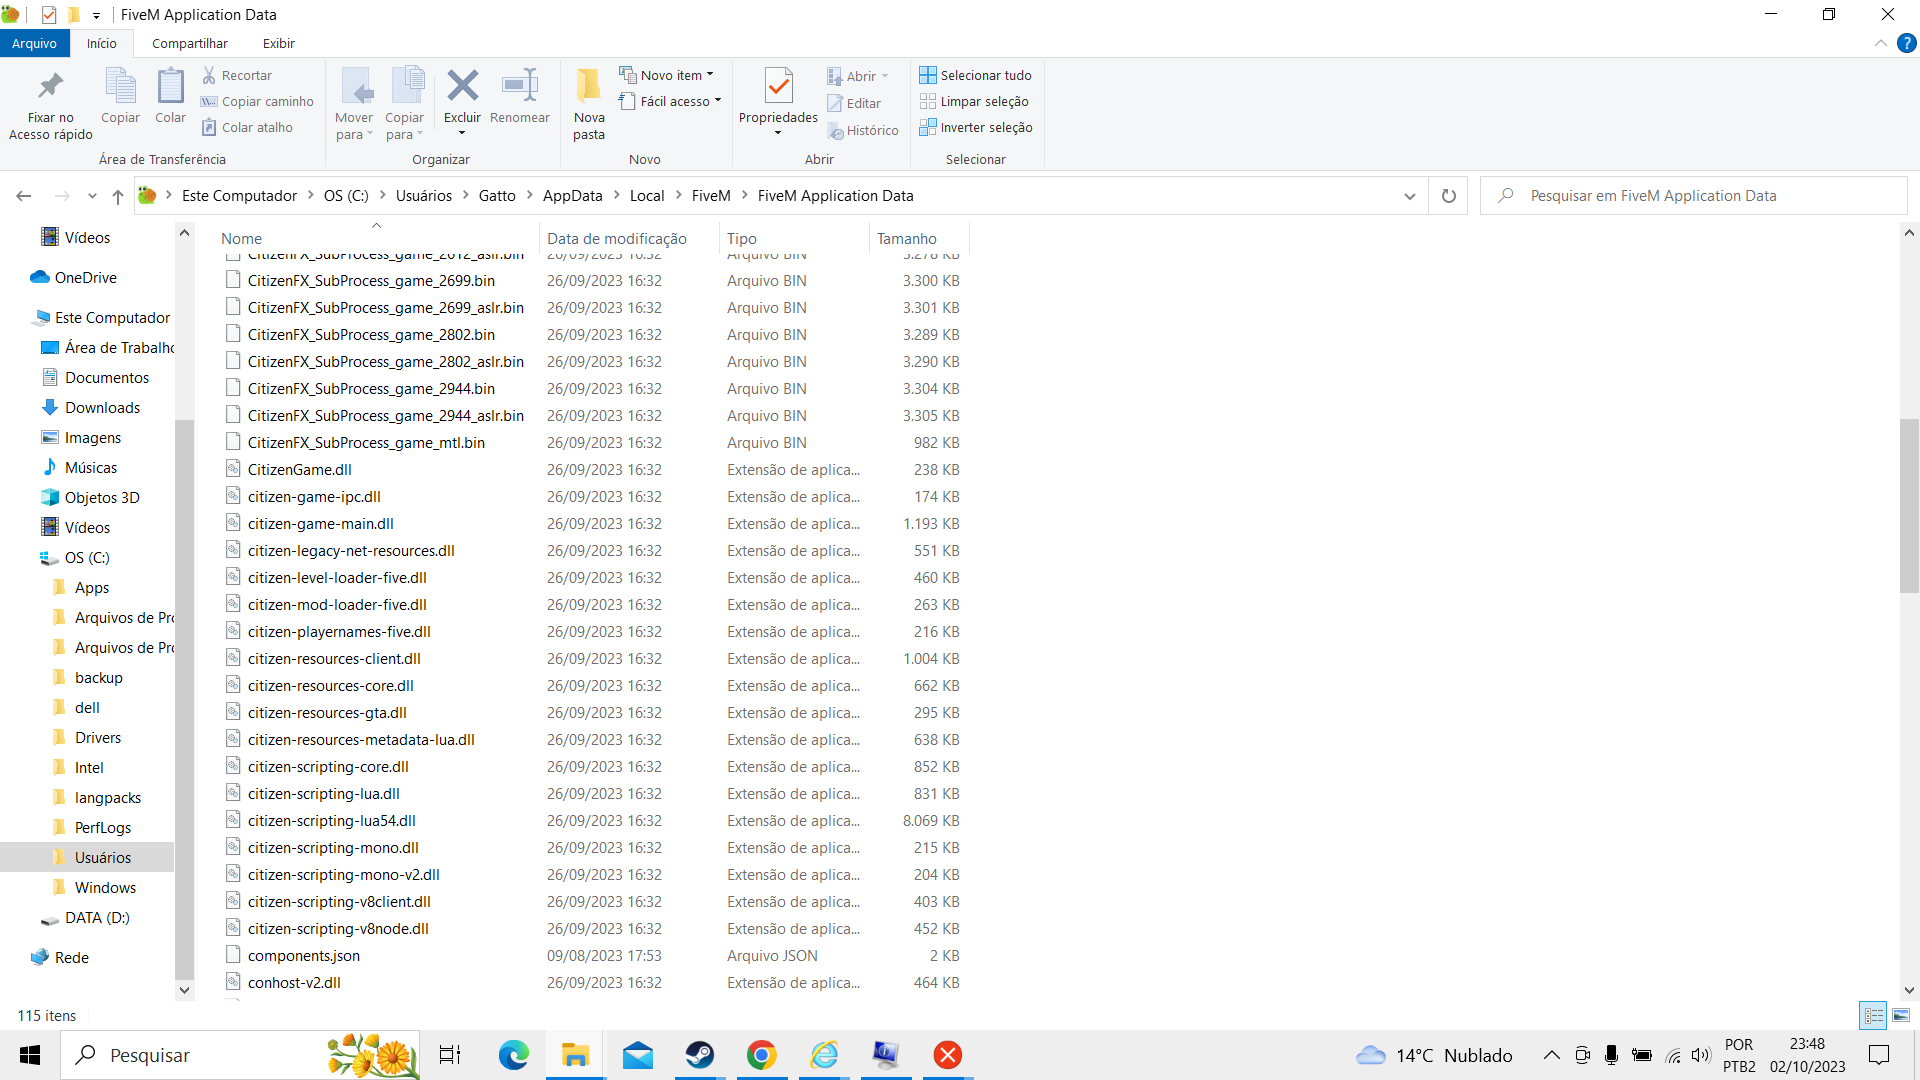This screenshot has width=1920, height=1080.
Task: Open the notification center icon
Action: pos(1880,1055)
